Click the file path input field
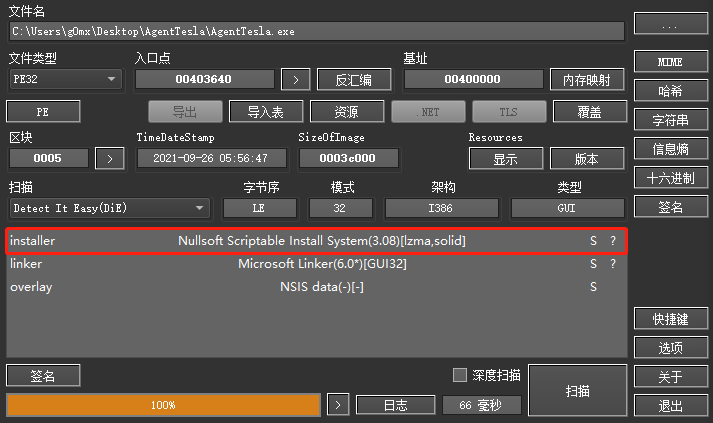The width and height of the screenshot is (713, 423). click(x=317, y=31)
